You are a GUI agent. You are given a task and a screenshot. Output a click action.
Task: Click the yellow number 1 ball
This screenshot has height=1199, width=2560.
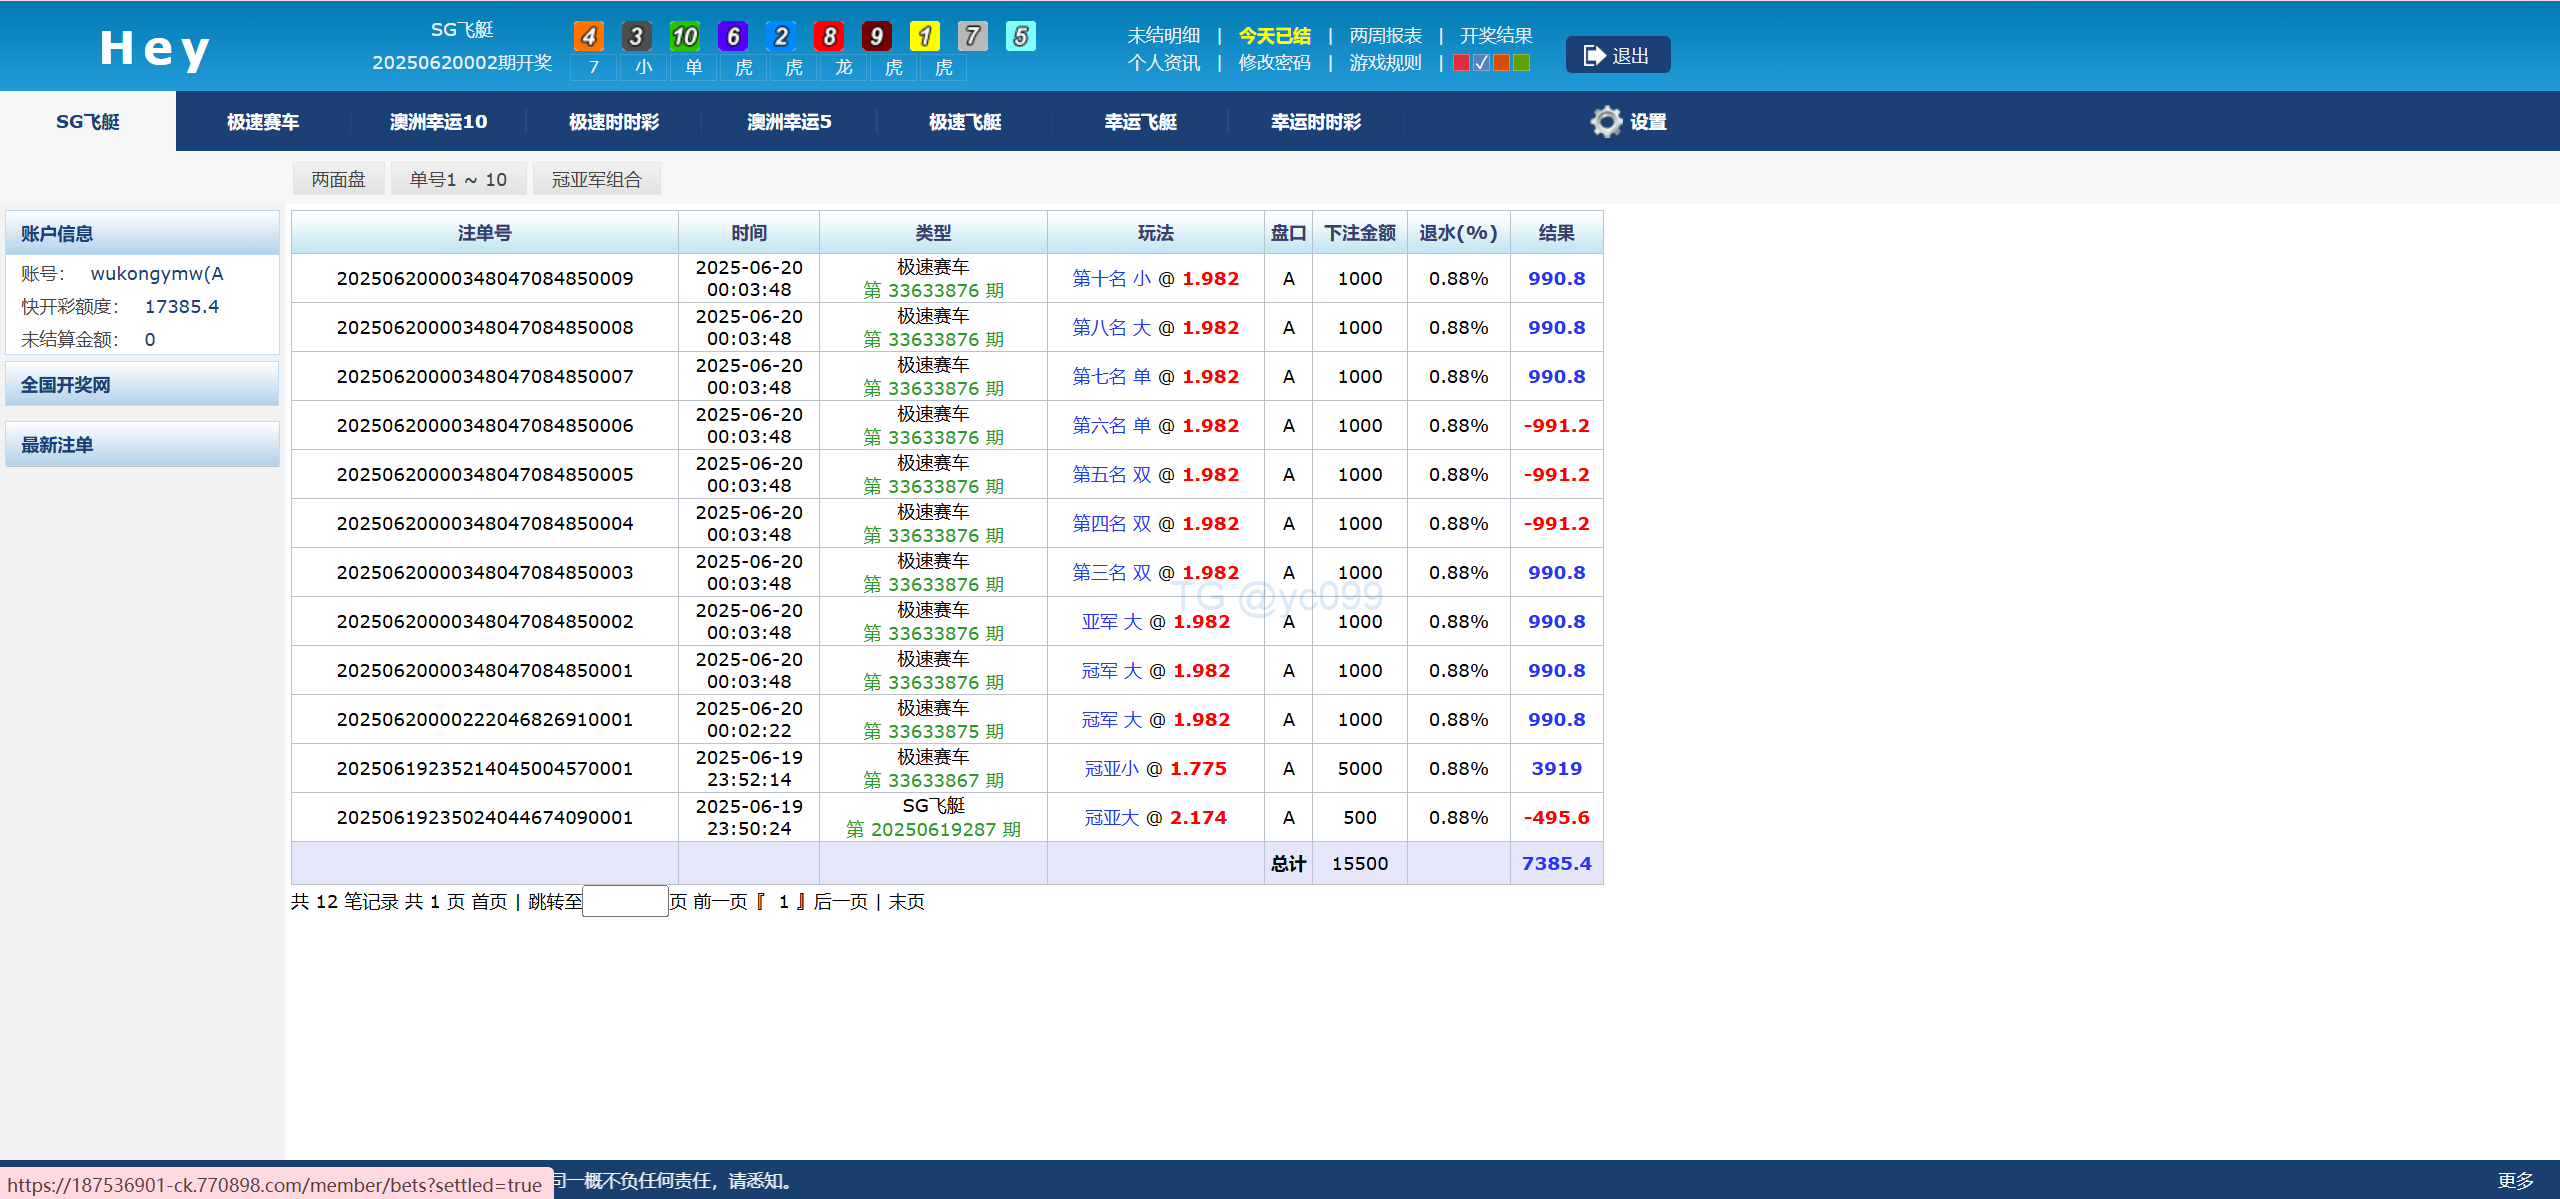(924, 37)
